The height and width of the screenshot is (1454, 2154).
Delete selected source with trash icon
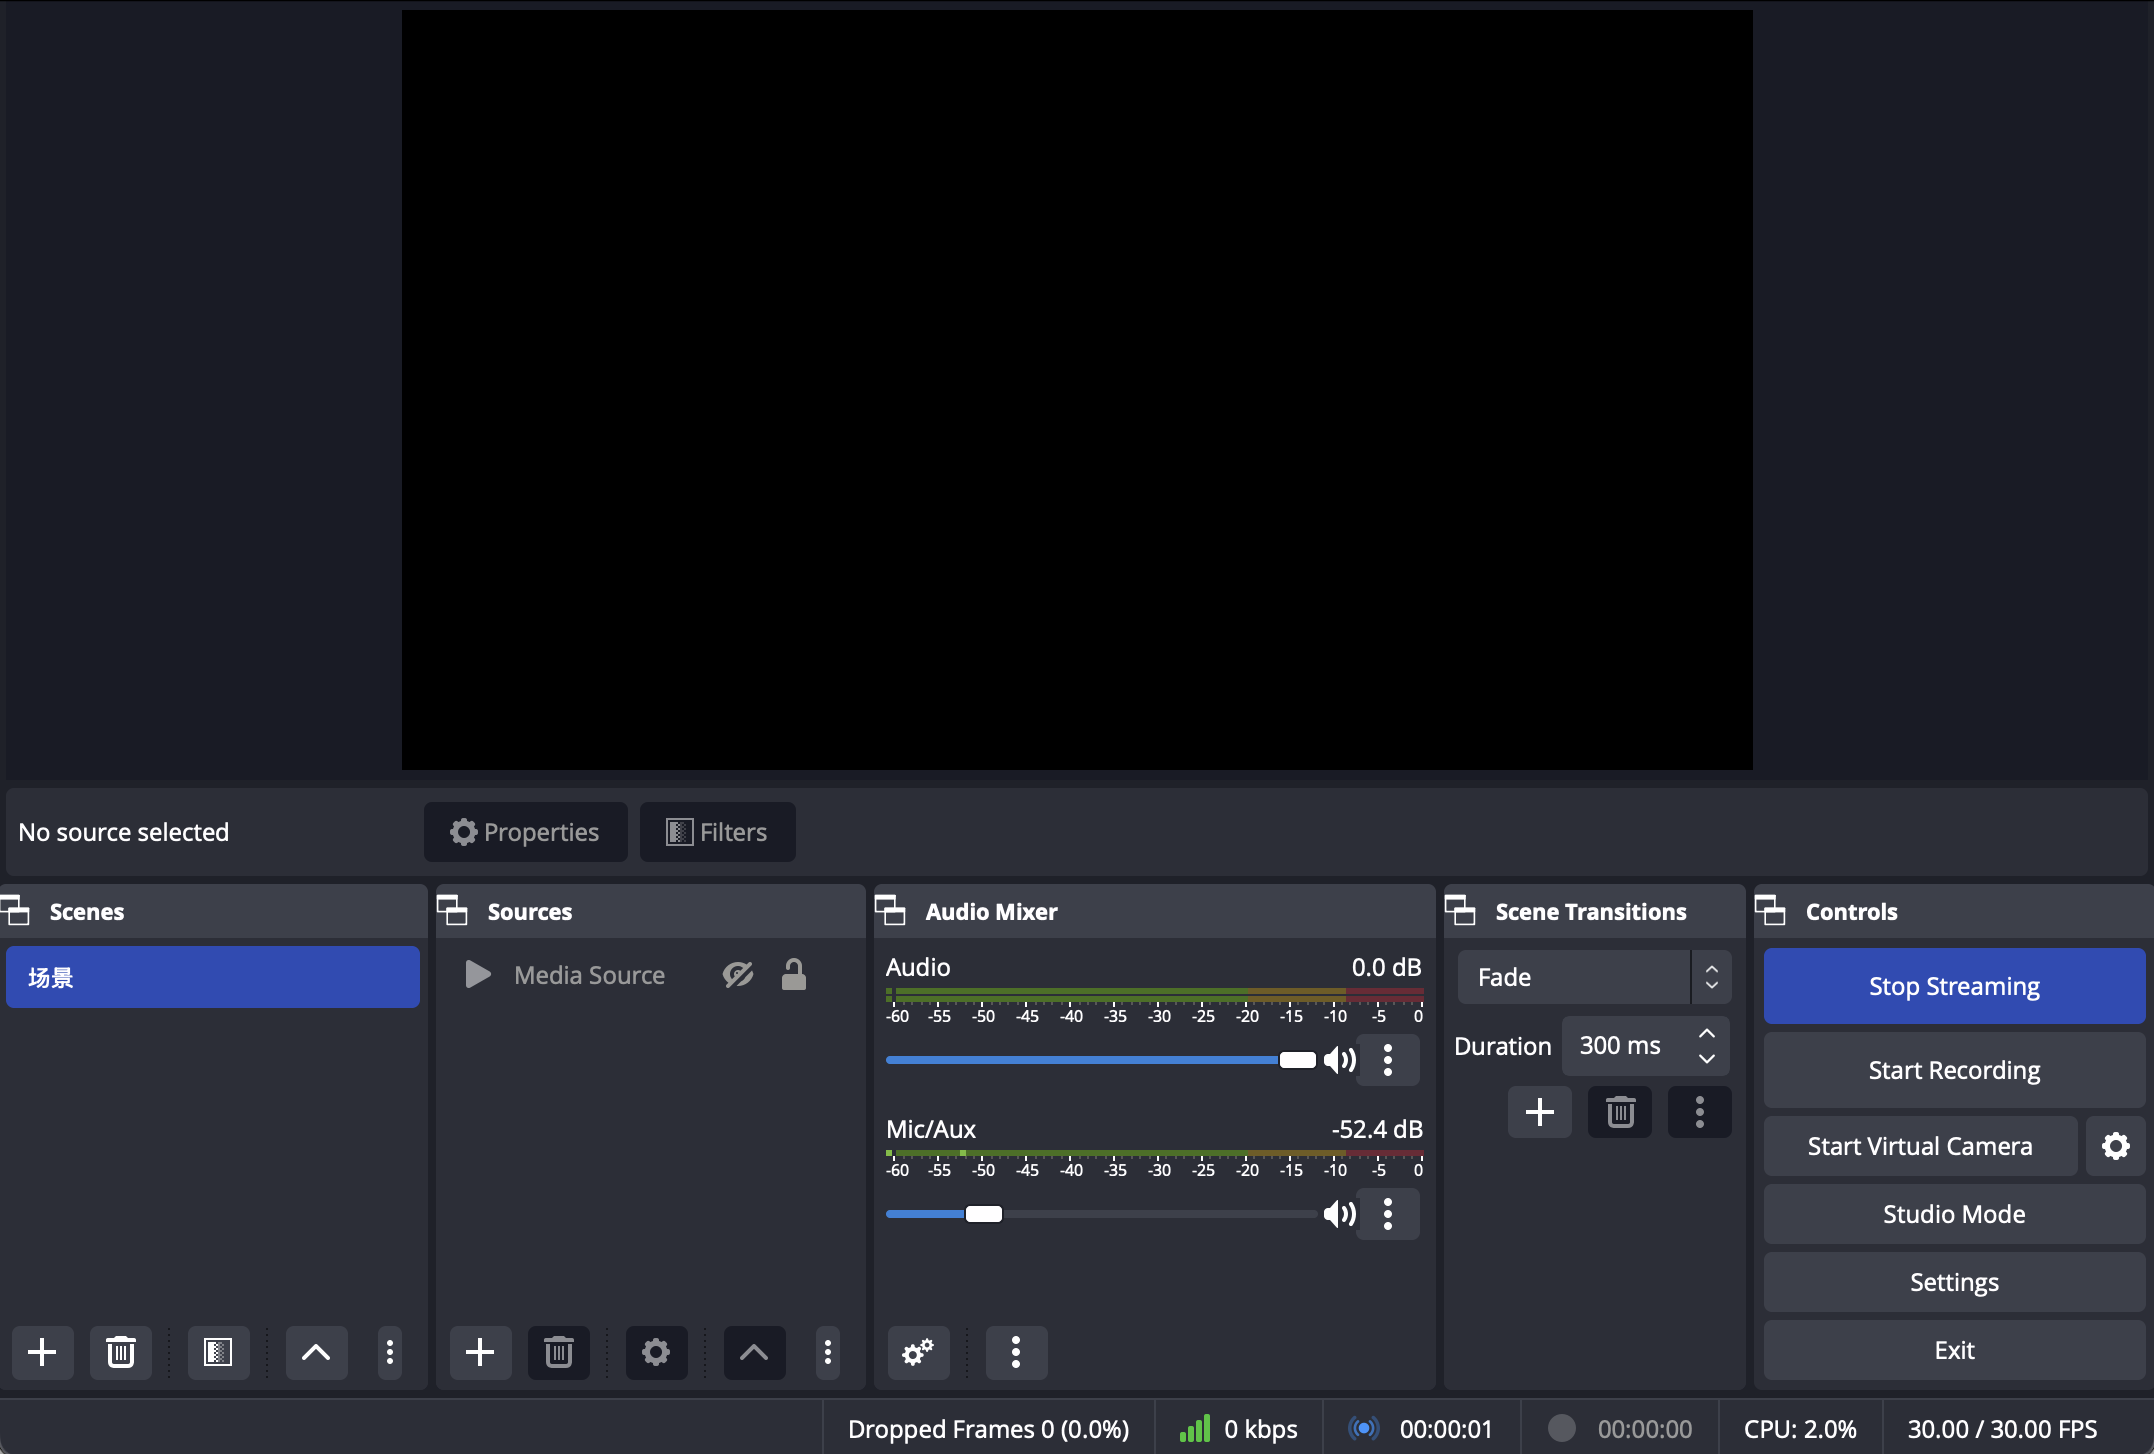pos(558,1352)
